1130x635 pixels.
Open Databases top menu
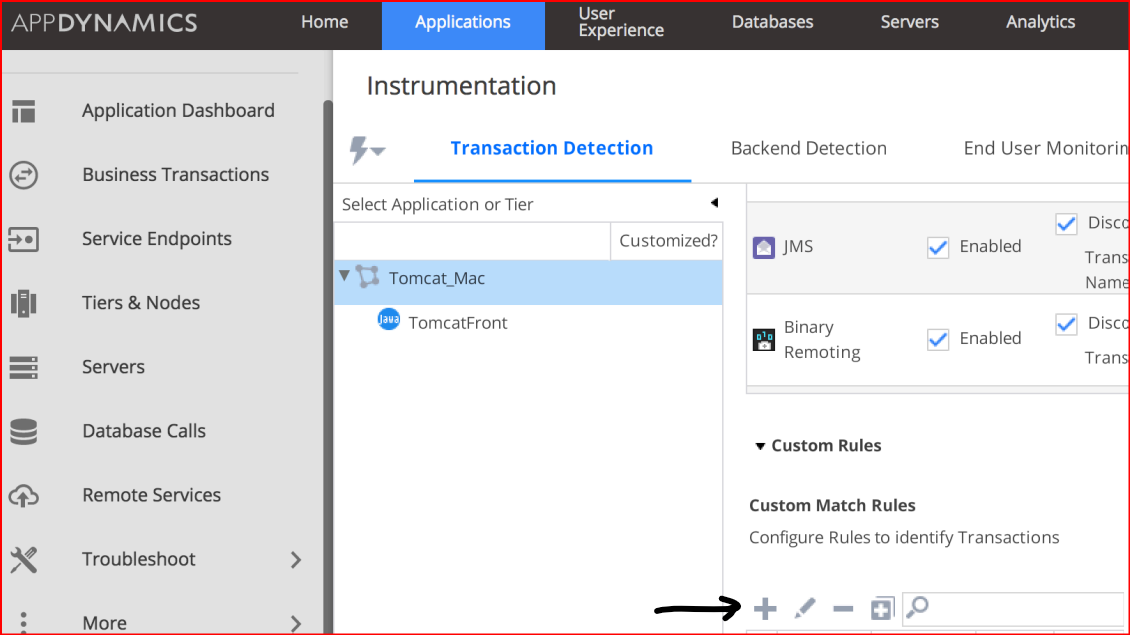point(773,22)
